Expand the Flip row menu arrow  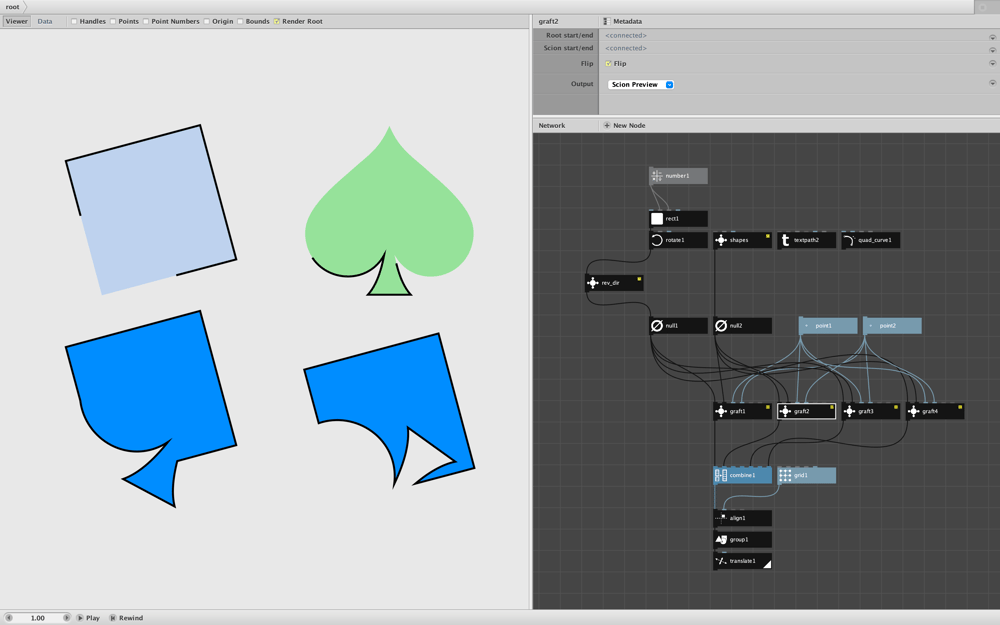pyautogui.click(x=992, y=63)
